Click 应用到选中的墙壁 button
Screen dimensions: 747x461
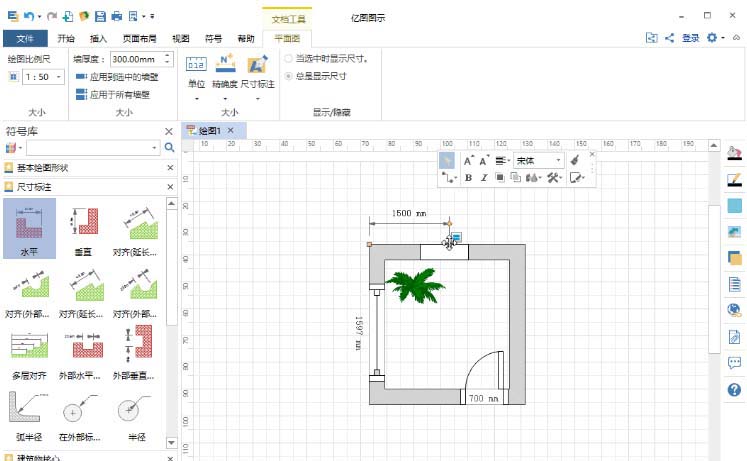tap(116, 76)
